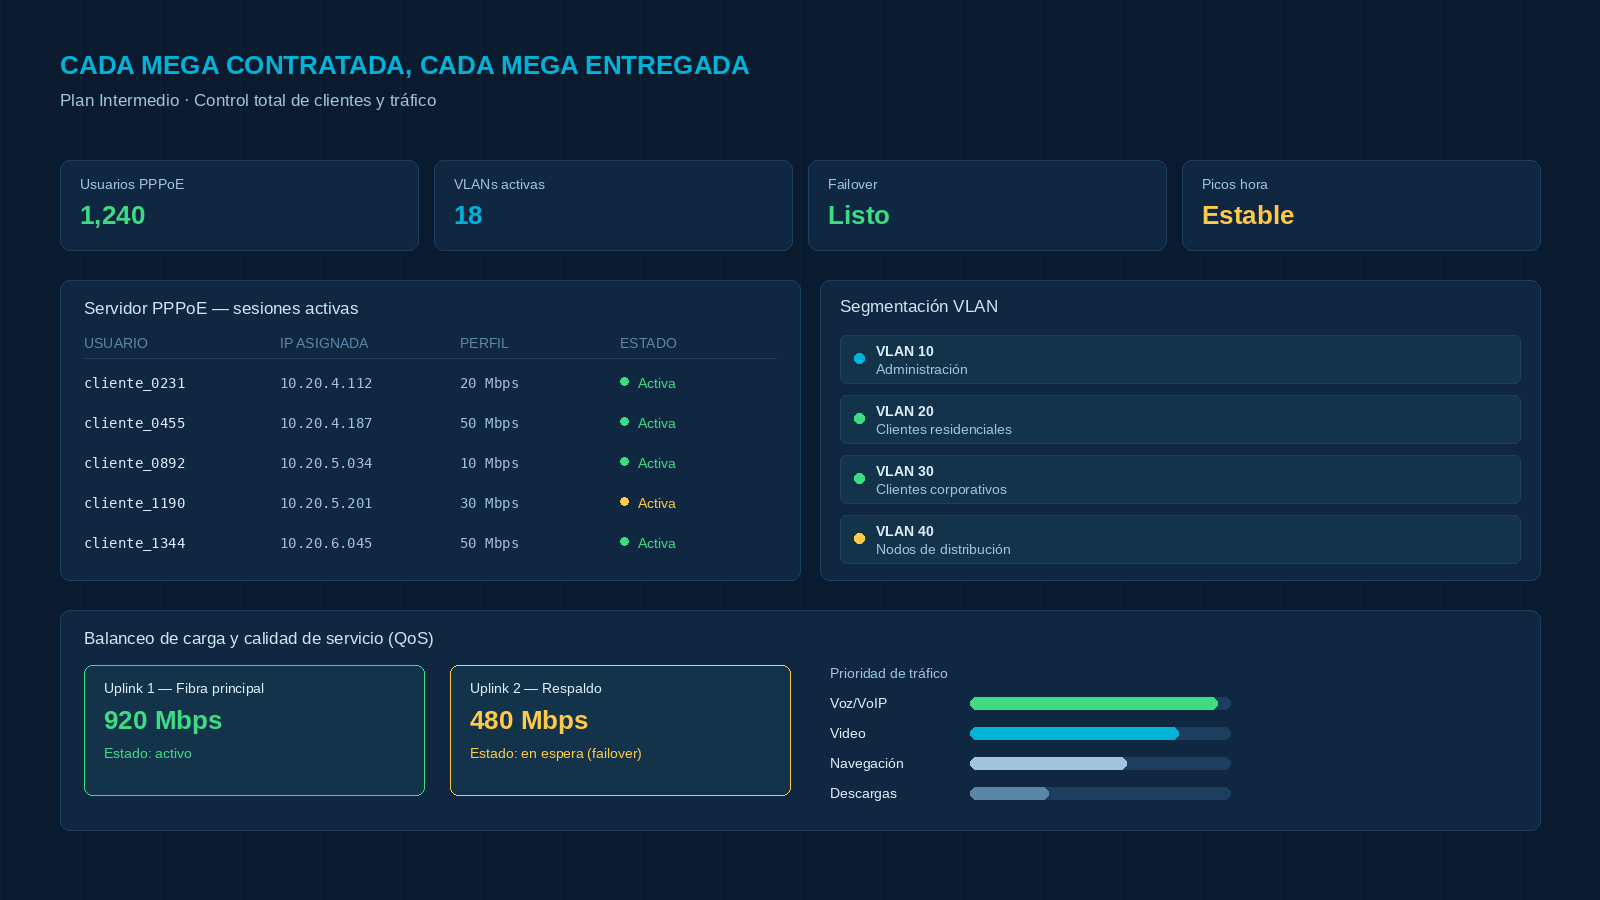Click 'Estado: activo' text
Image resolution: width=1600 pixels, height=900 pixels.
pyautogui.click(x=148, y=753)
